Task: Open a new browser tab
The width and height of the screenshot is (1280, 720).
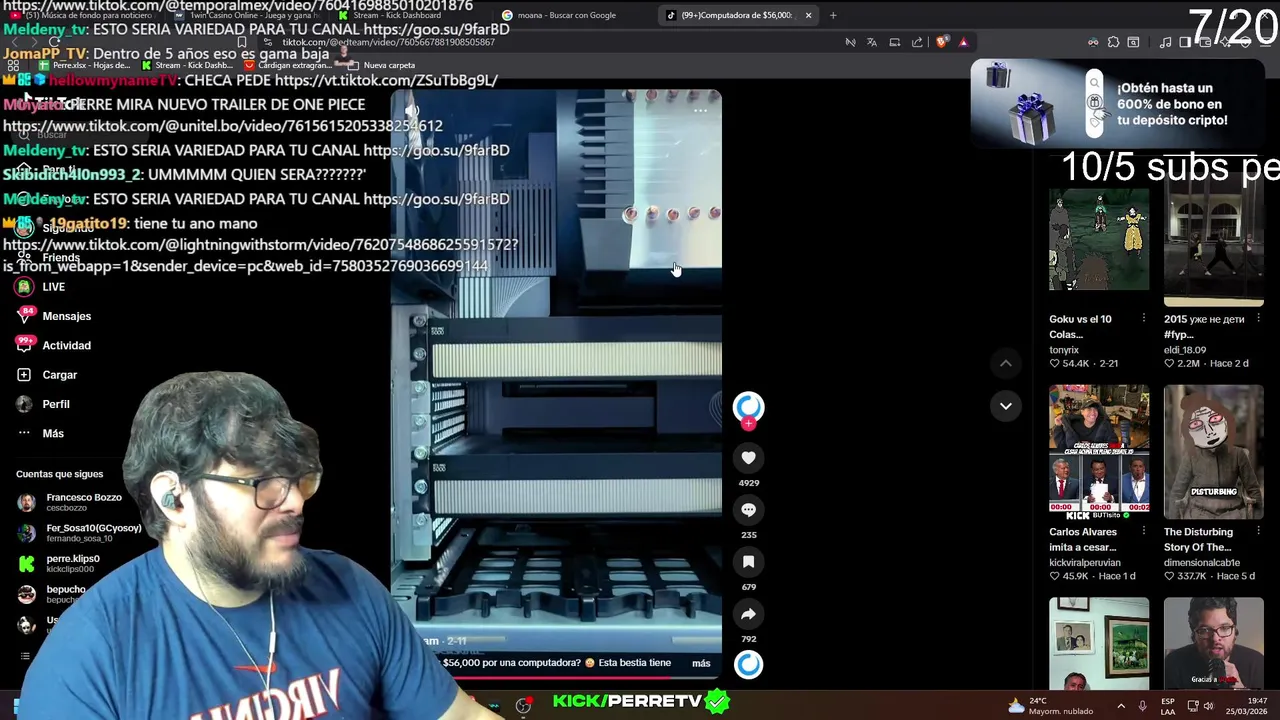Action: point(832,15)
